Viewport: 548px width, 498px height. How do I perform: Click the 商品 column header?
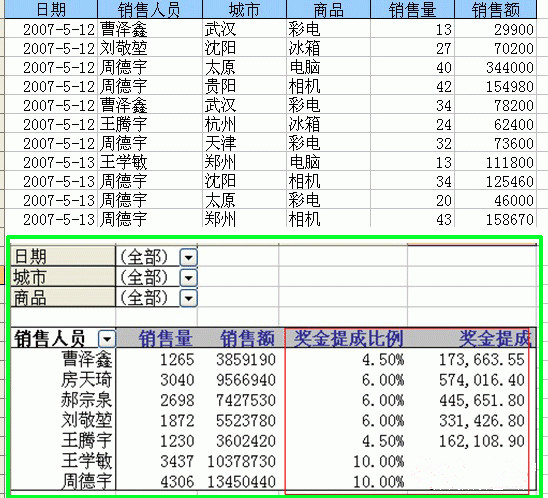click(x=328, y=9)
